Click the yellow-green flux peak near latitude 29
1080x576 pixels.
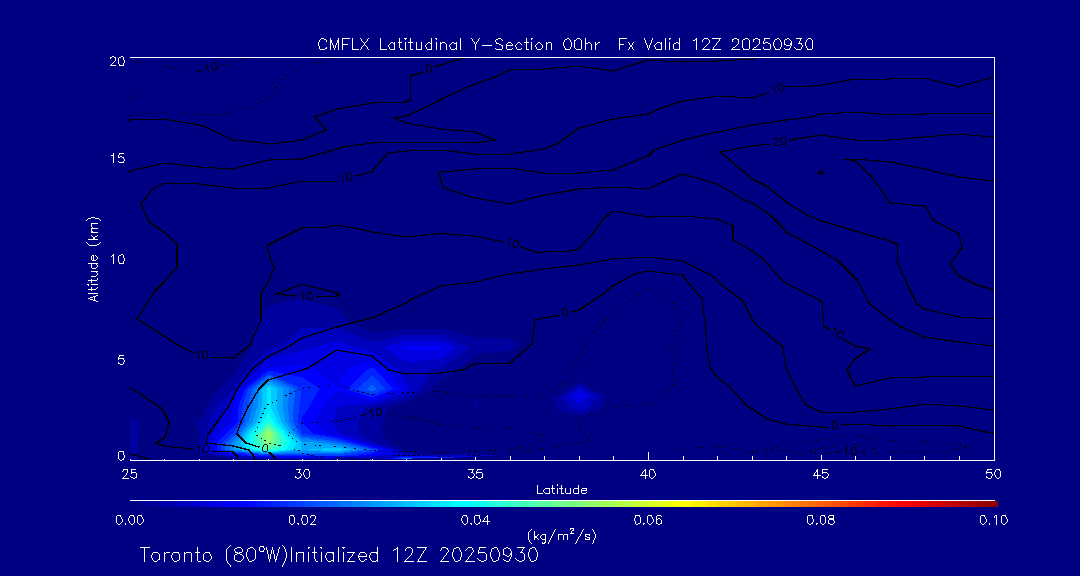[x=268, y=432]
